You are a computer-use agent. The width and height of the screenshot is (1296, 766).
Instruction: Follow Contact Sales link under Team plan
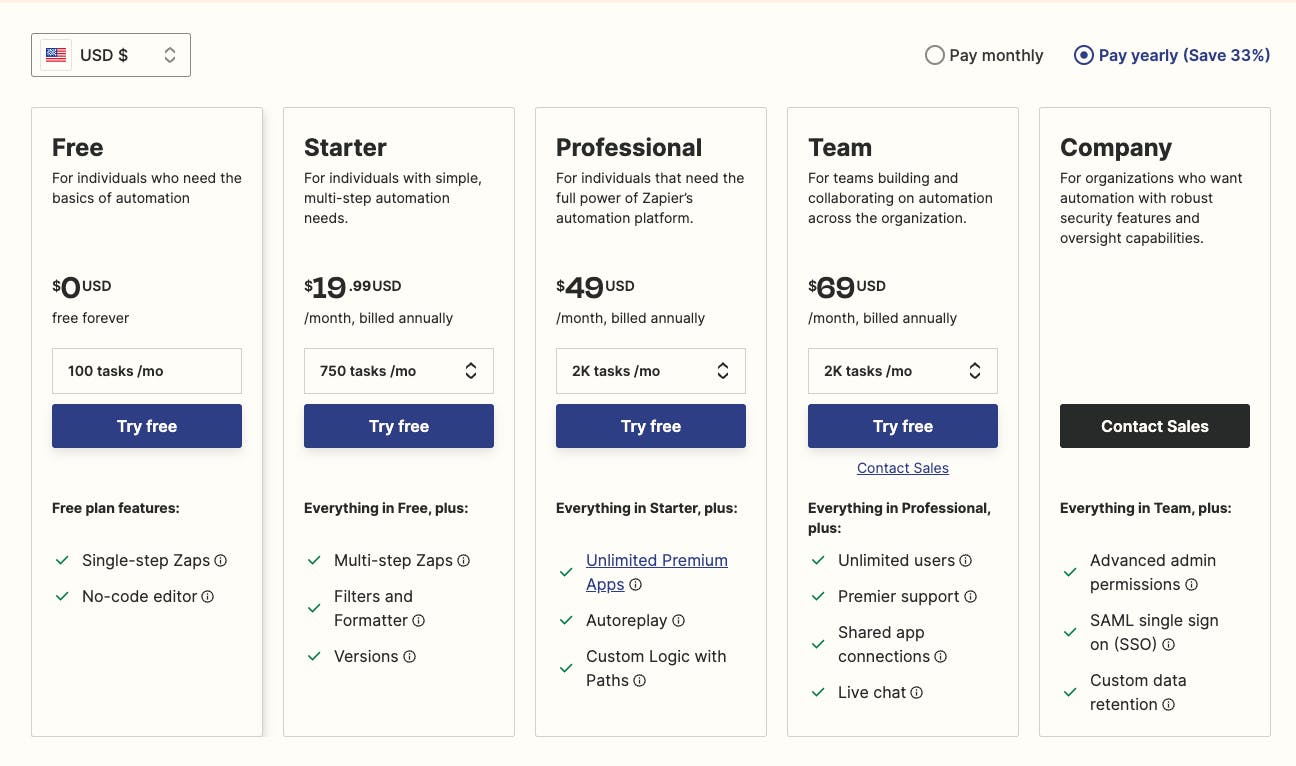tap(903, 468)
